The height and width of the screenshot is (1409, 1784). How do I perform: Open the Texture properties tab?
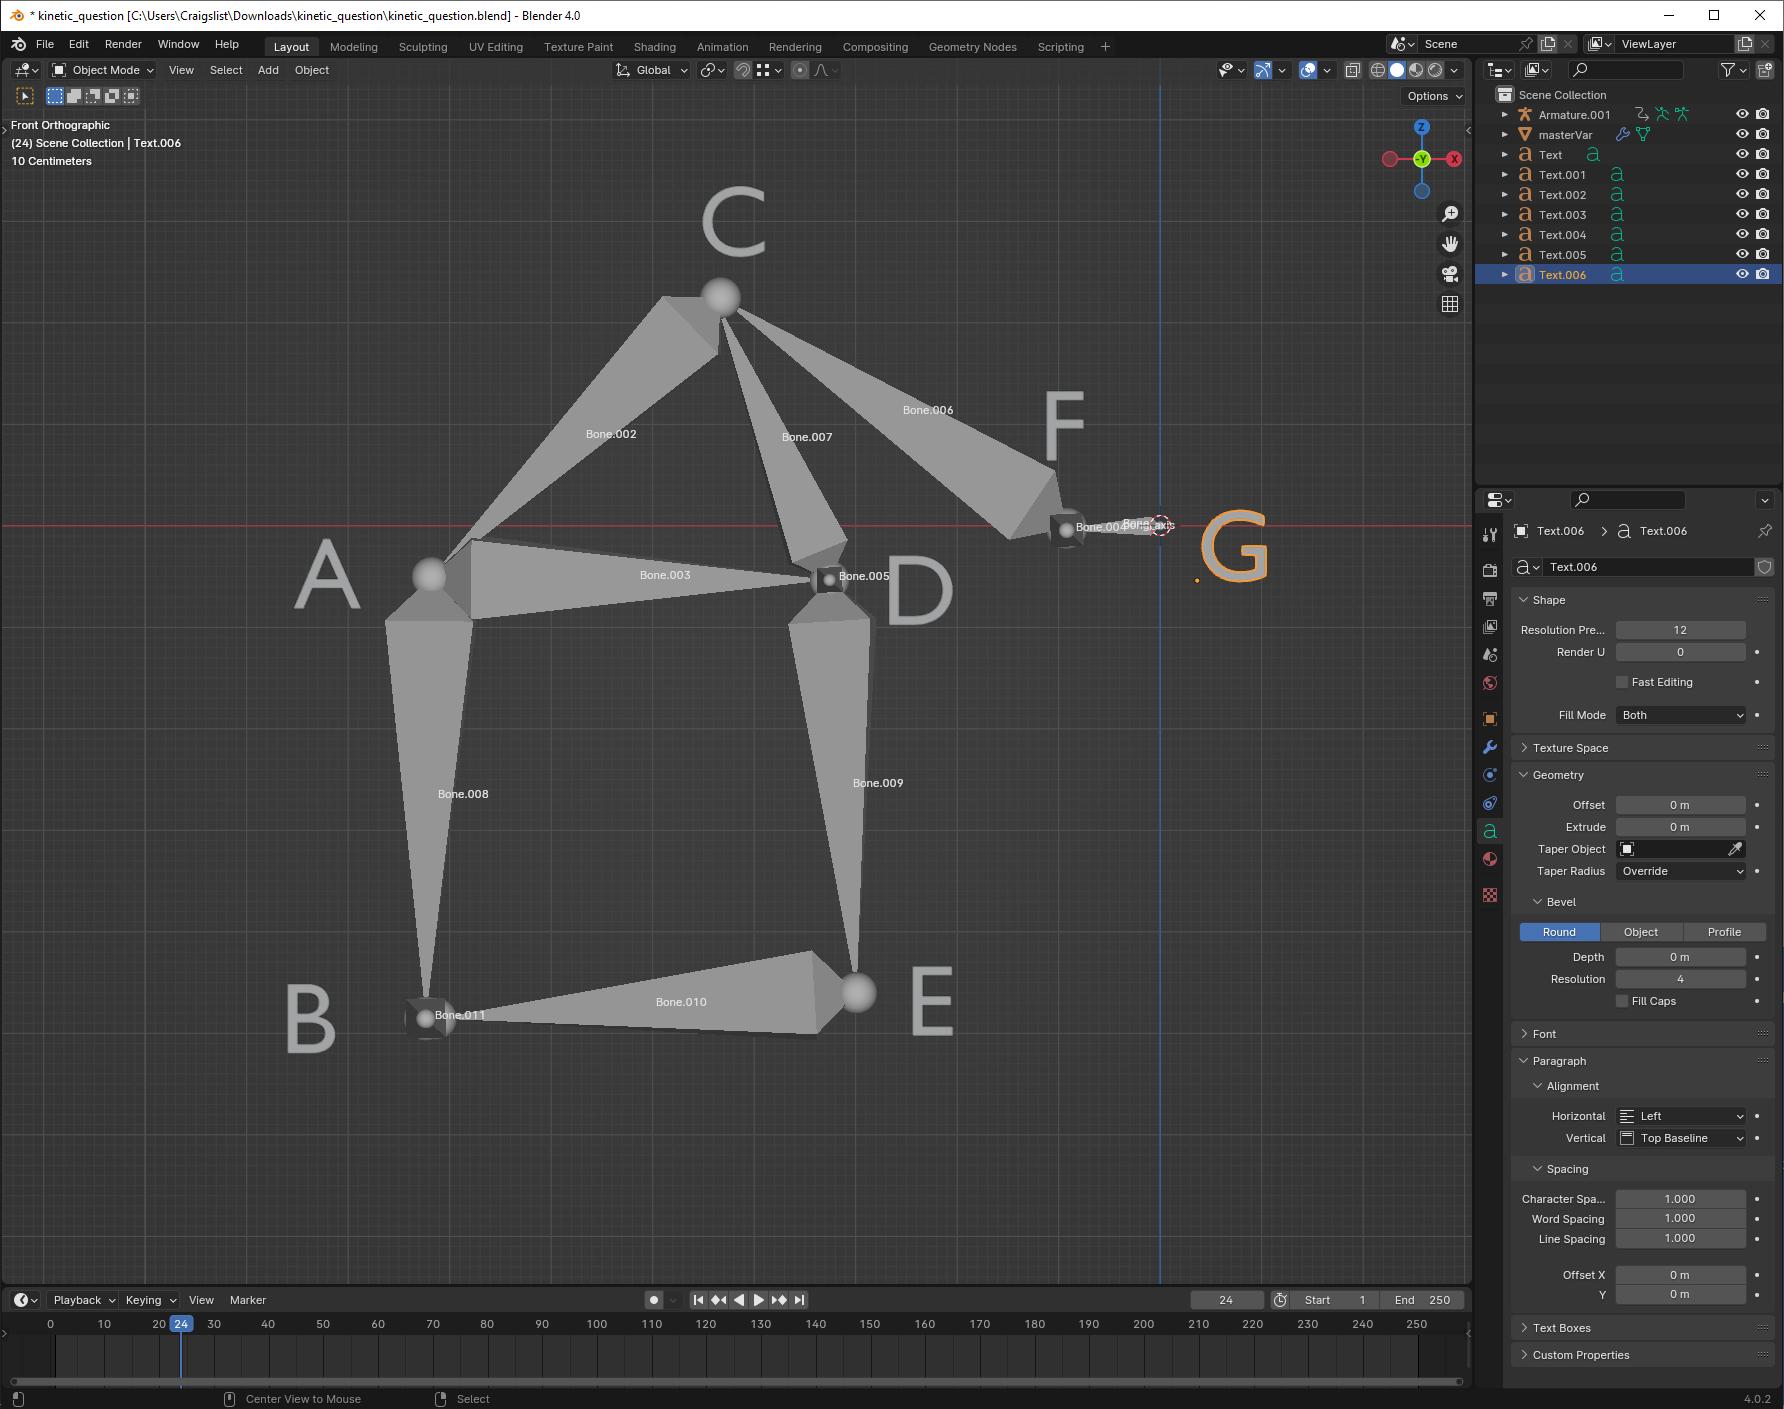point(1490,895)
